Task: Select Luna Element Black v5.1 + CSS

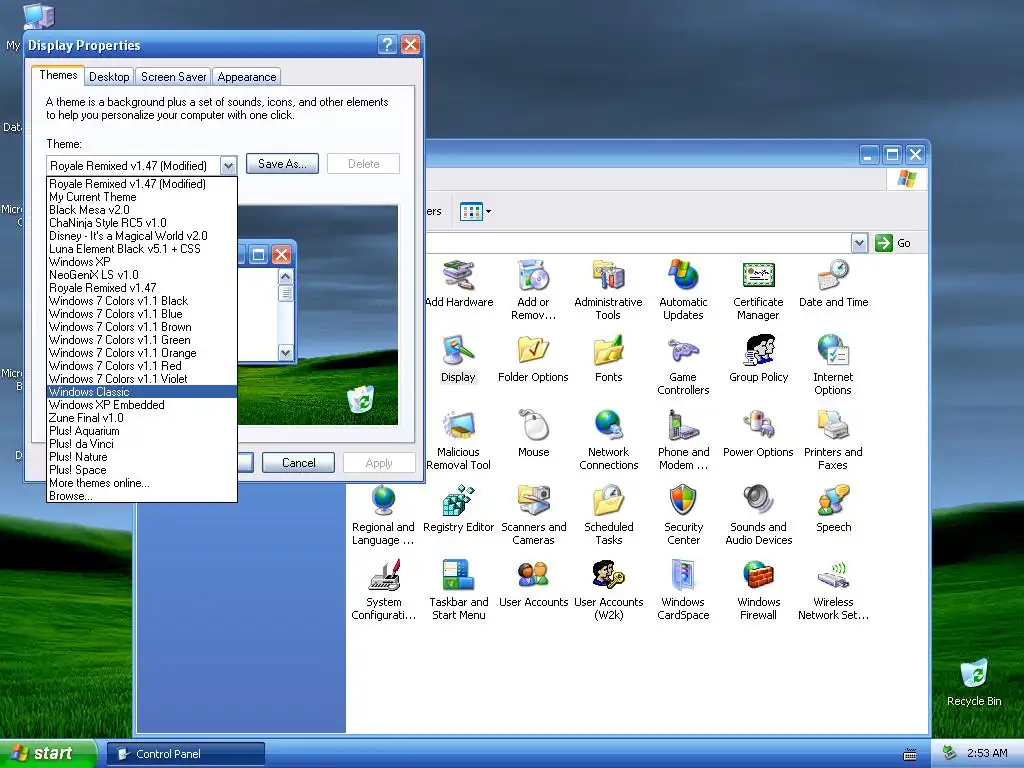Action: pos(142,249)
